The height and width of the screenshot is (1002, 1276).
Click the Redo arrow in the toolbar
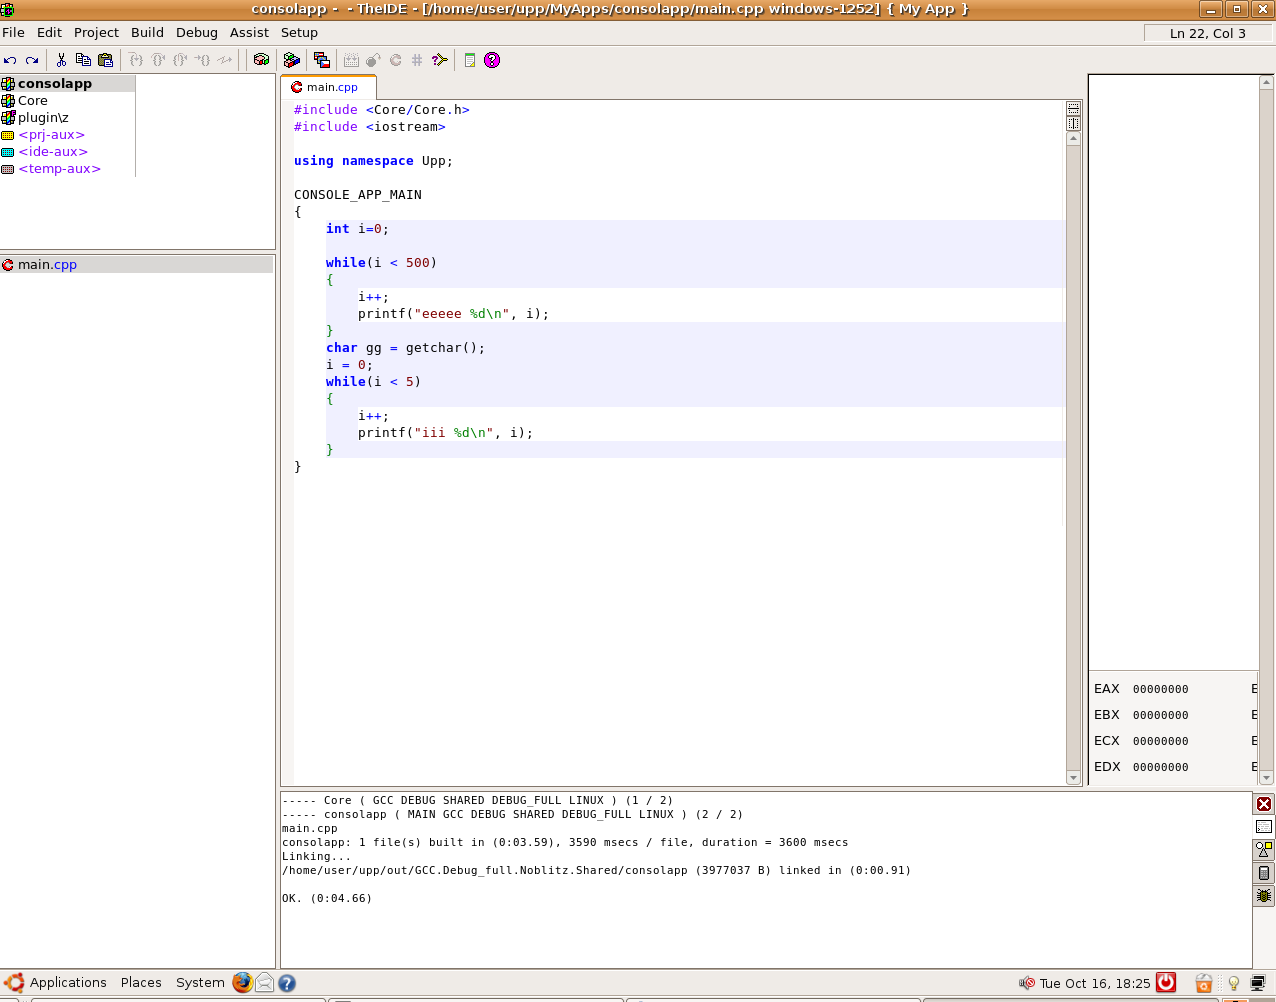tap(32, 60)
